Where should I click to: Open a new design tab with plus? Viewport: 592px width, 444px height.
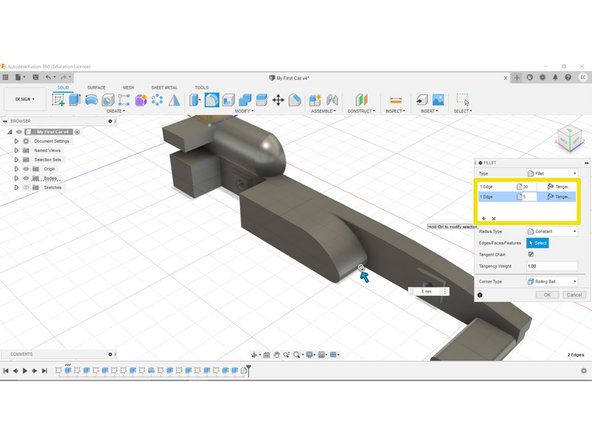click(516, 77)
